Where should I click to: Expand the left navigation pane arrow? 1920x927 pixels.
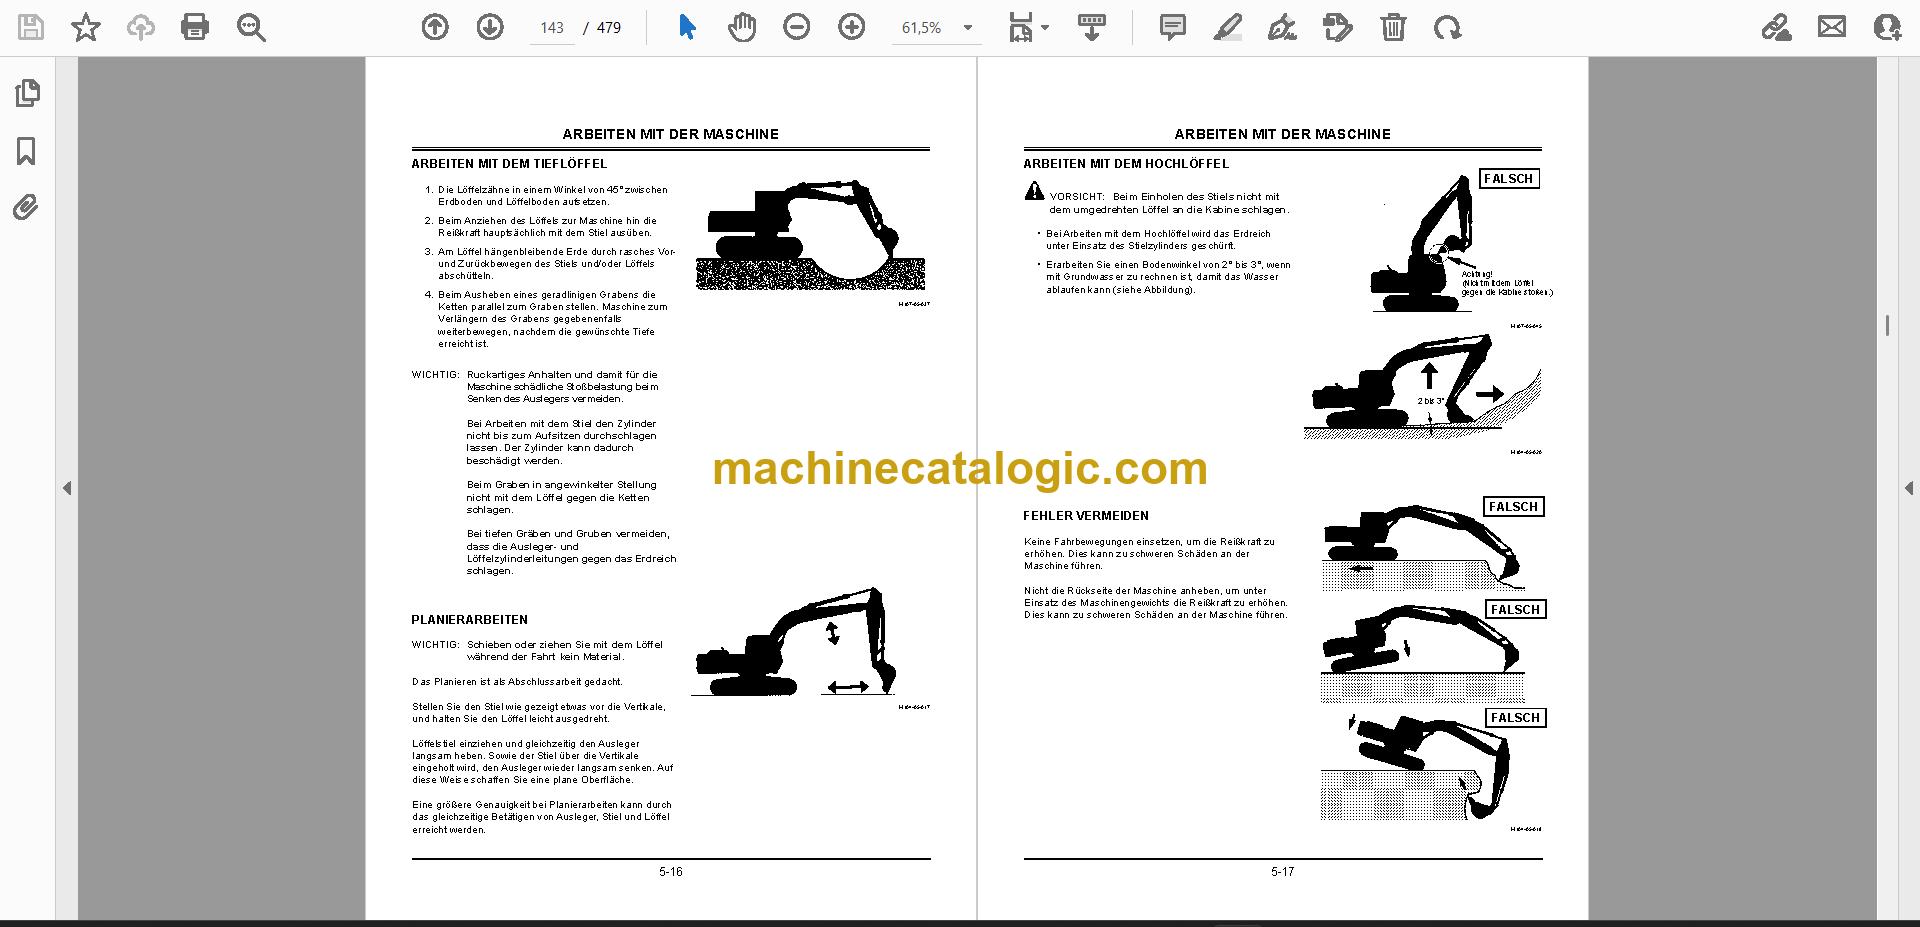pyautogui.click(x=67, y=488)
